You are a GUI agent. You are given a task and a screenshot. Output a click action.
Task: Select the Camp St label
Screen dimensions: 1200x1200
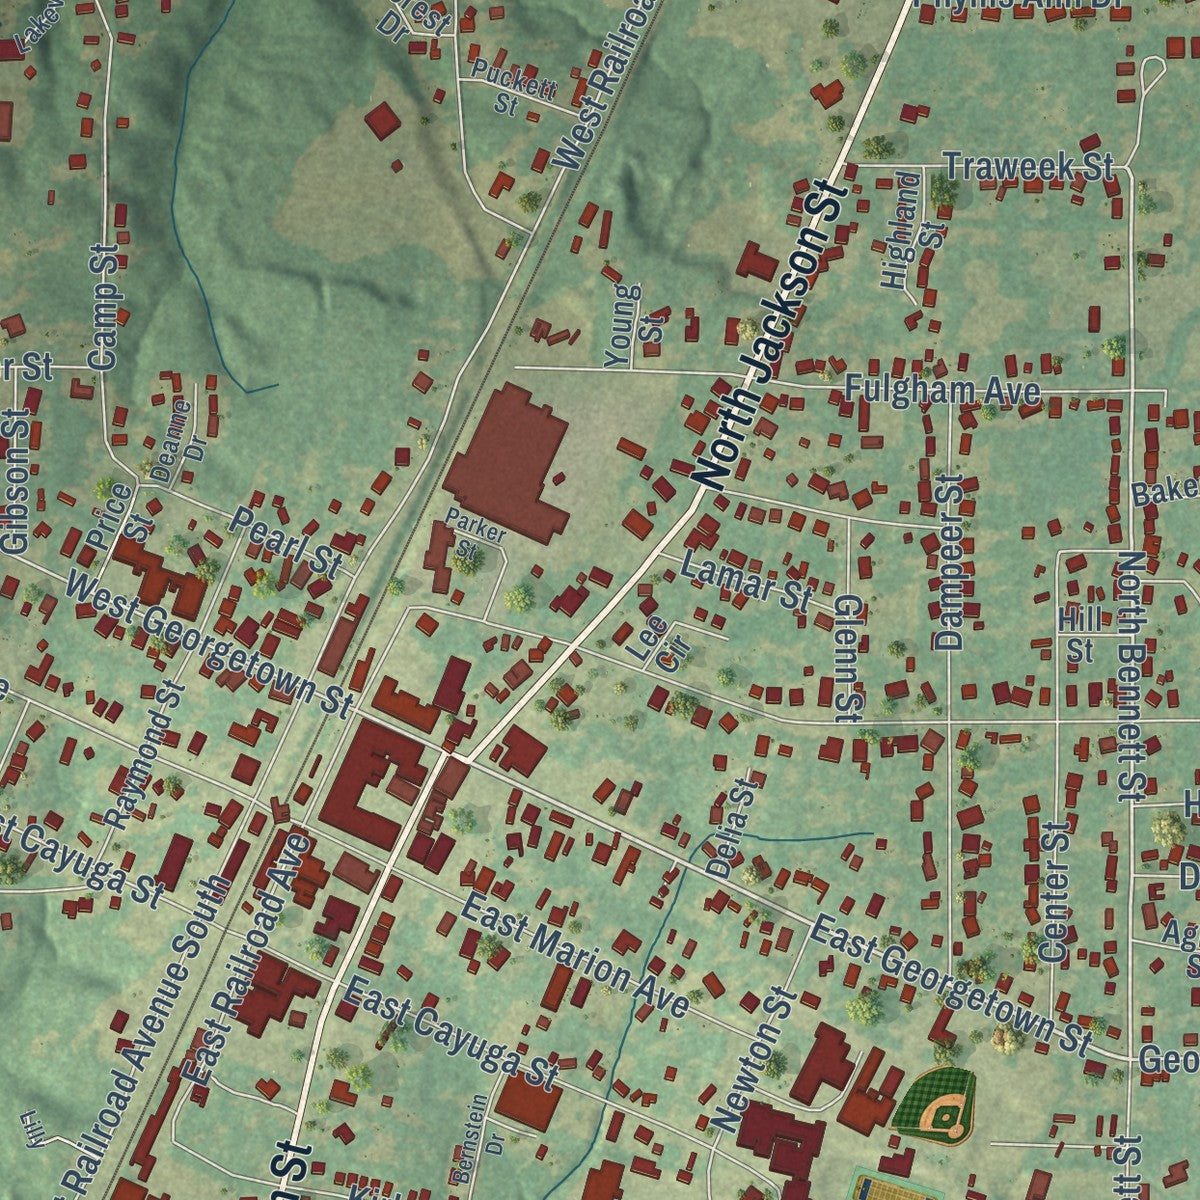click(x=105, y=307)
